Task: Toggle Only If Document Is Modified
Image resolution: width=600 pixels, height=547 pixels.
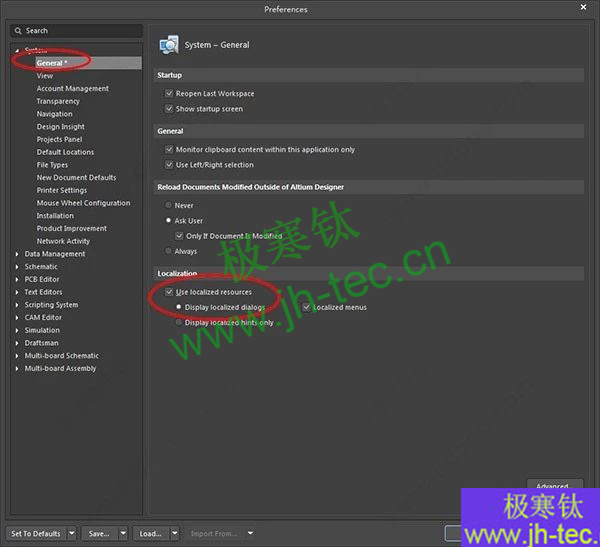Action: [x=179, y=236]
